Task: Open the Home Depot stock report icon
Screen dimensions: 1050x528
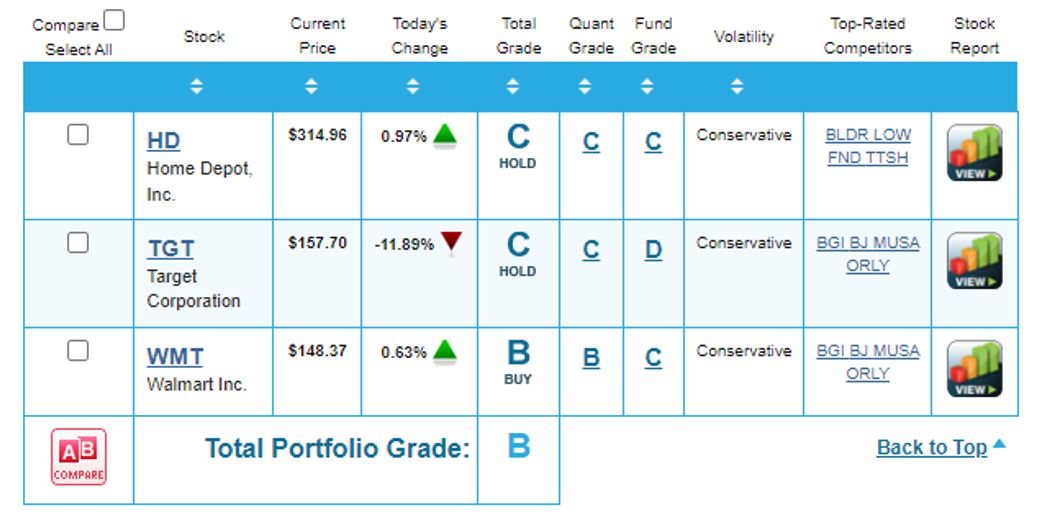Action: click(x=974, y=153)
